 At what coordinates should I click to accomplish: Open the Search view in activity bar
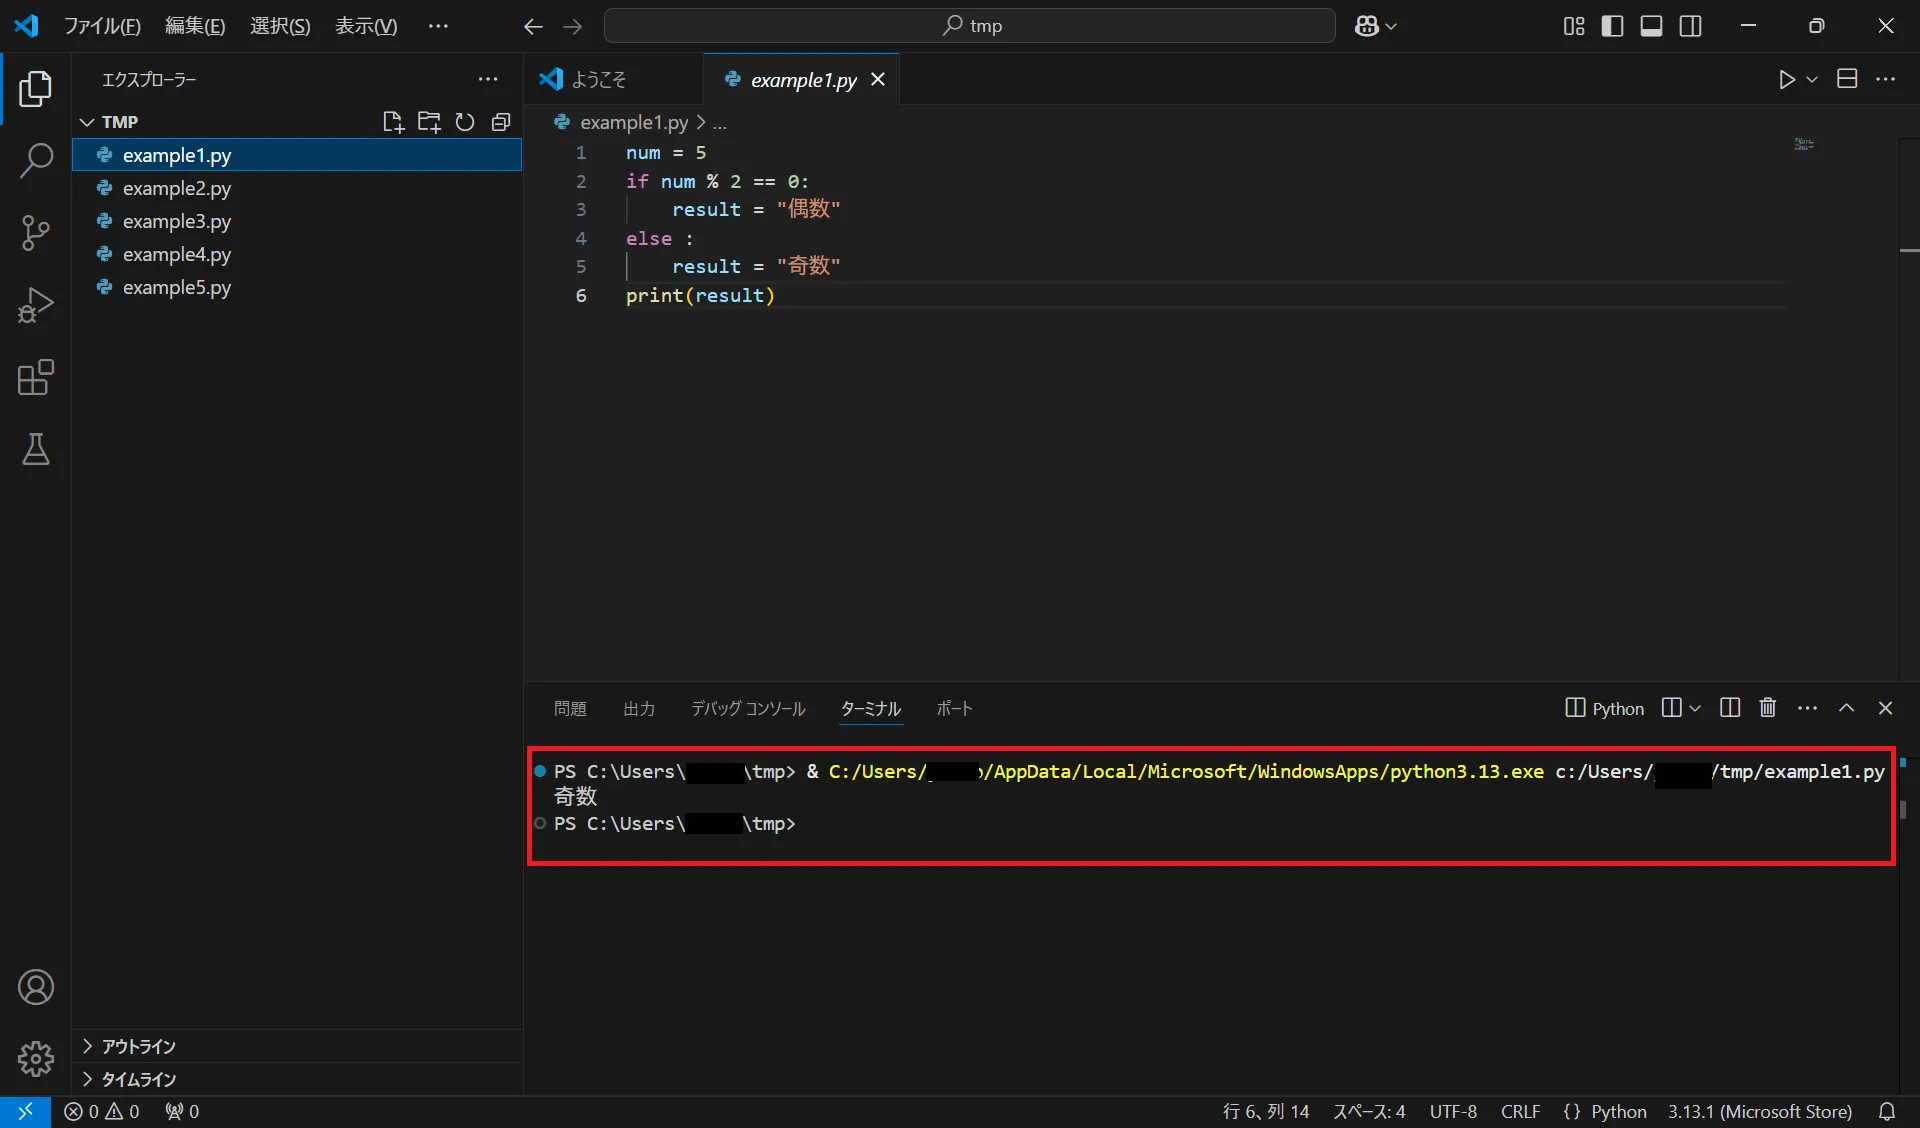click(36, 160)
